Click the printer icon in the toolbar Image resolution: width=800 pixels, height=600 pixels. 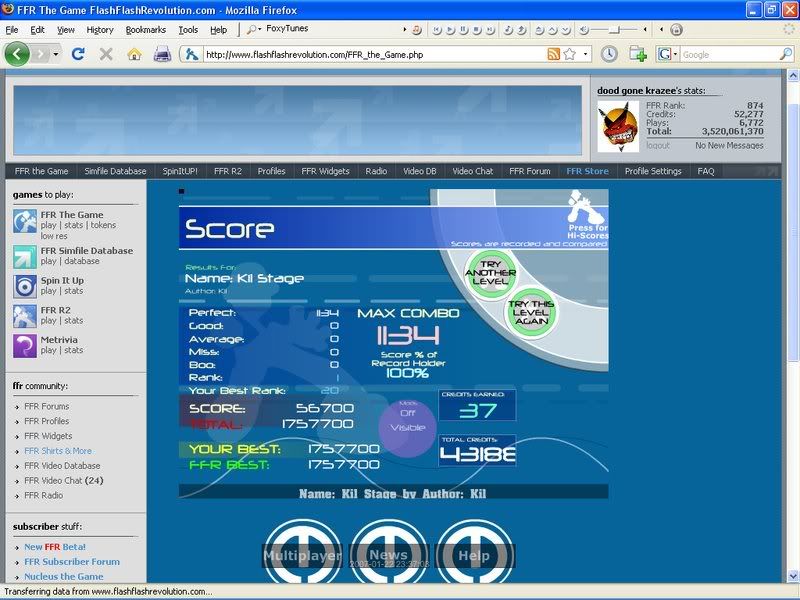click(162, 54)
